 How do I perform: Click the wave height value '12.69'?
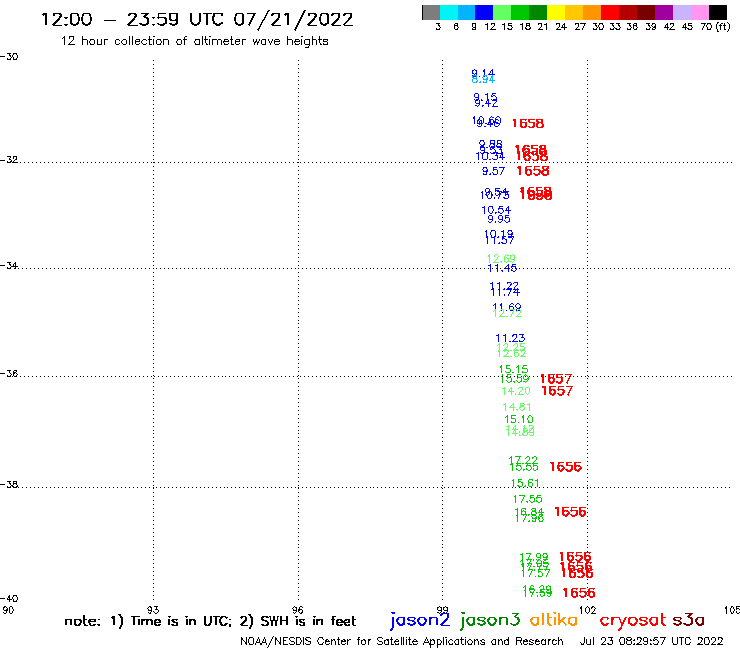pyautogui.click(x=501, y=258)
